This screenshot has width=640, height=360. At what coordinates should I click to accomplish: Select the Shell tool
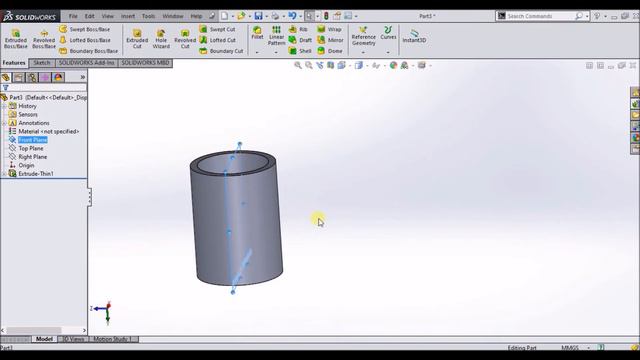click(x=300, y=51)
